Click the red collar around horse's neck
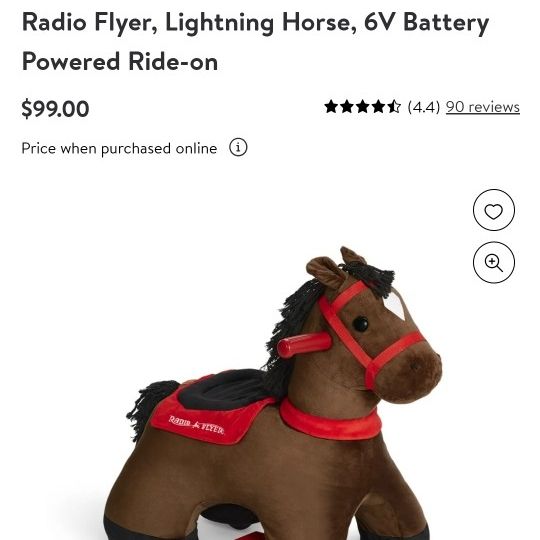This screenshot has width=540, height=540. [x=330, y=420]
